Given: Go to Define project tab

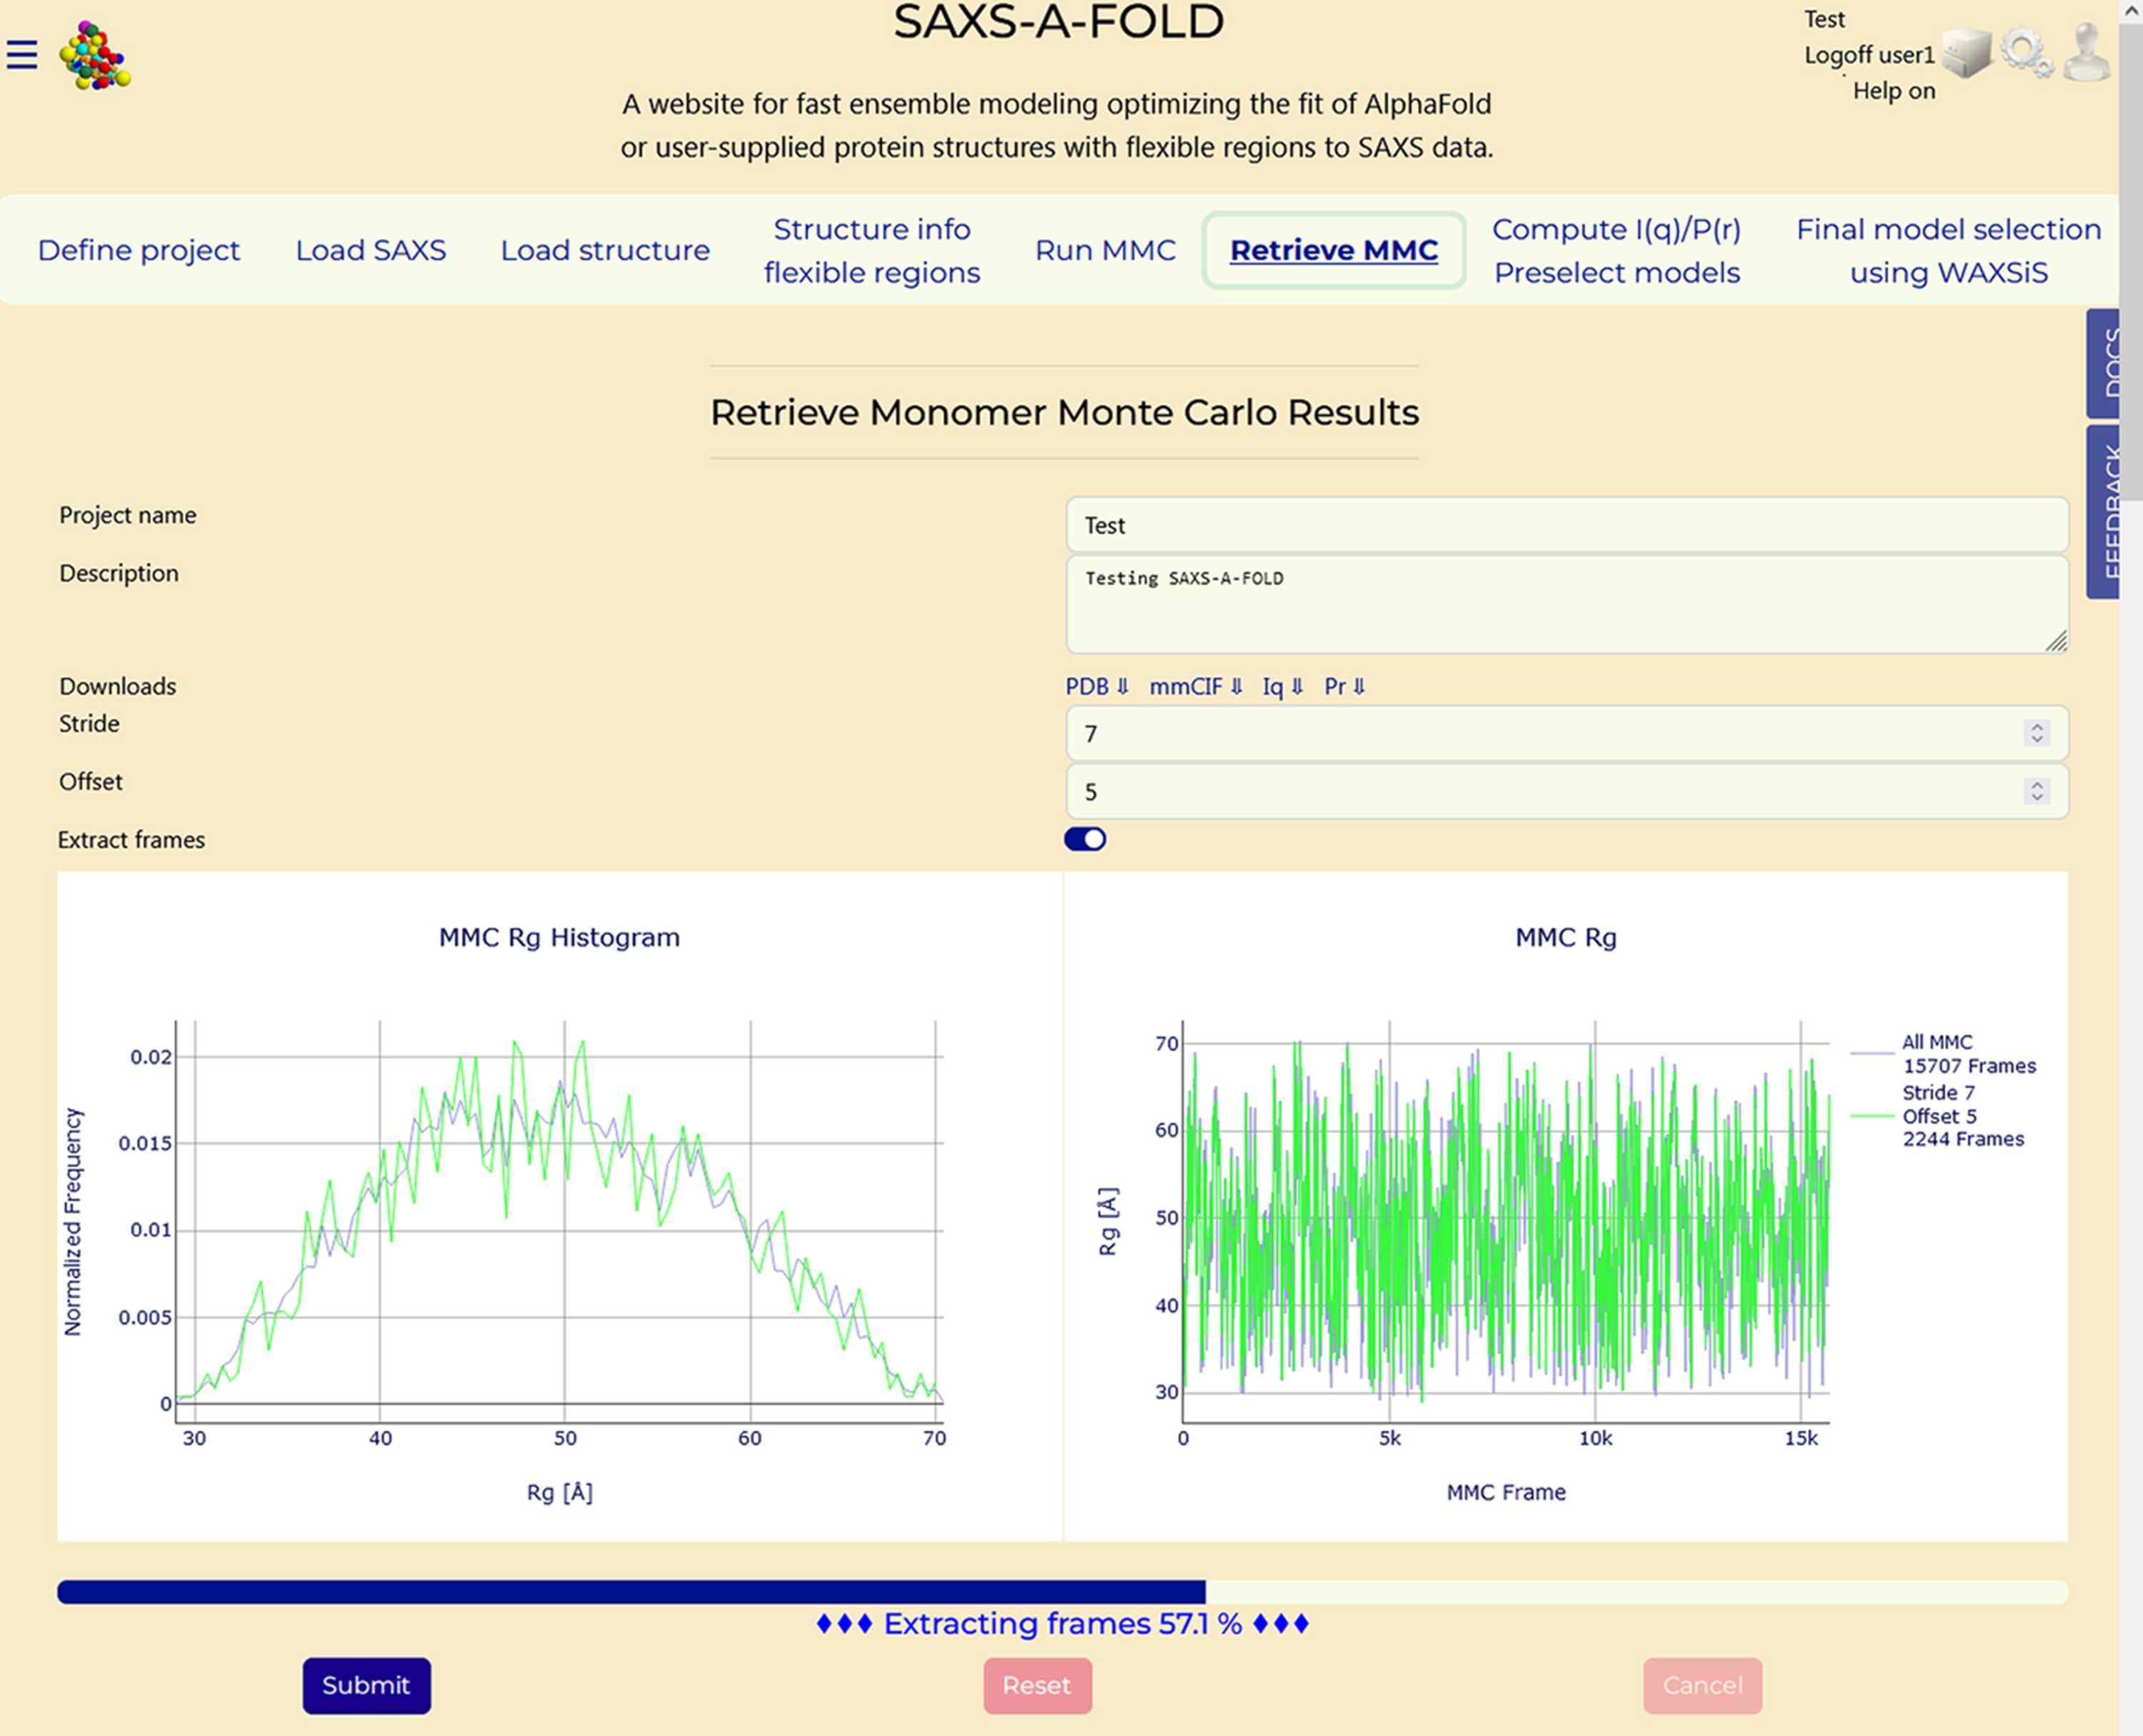Looking at the screenshot, I should [139, 250].
